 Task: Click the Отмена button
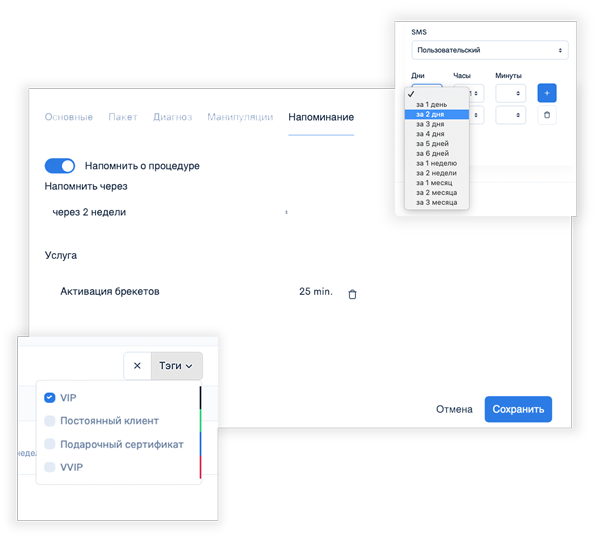pyautogui.click(x=454, y=409)
